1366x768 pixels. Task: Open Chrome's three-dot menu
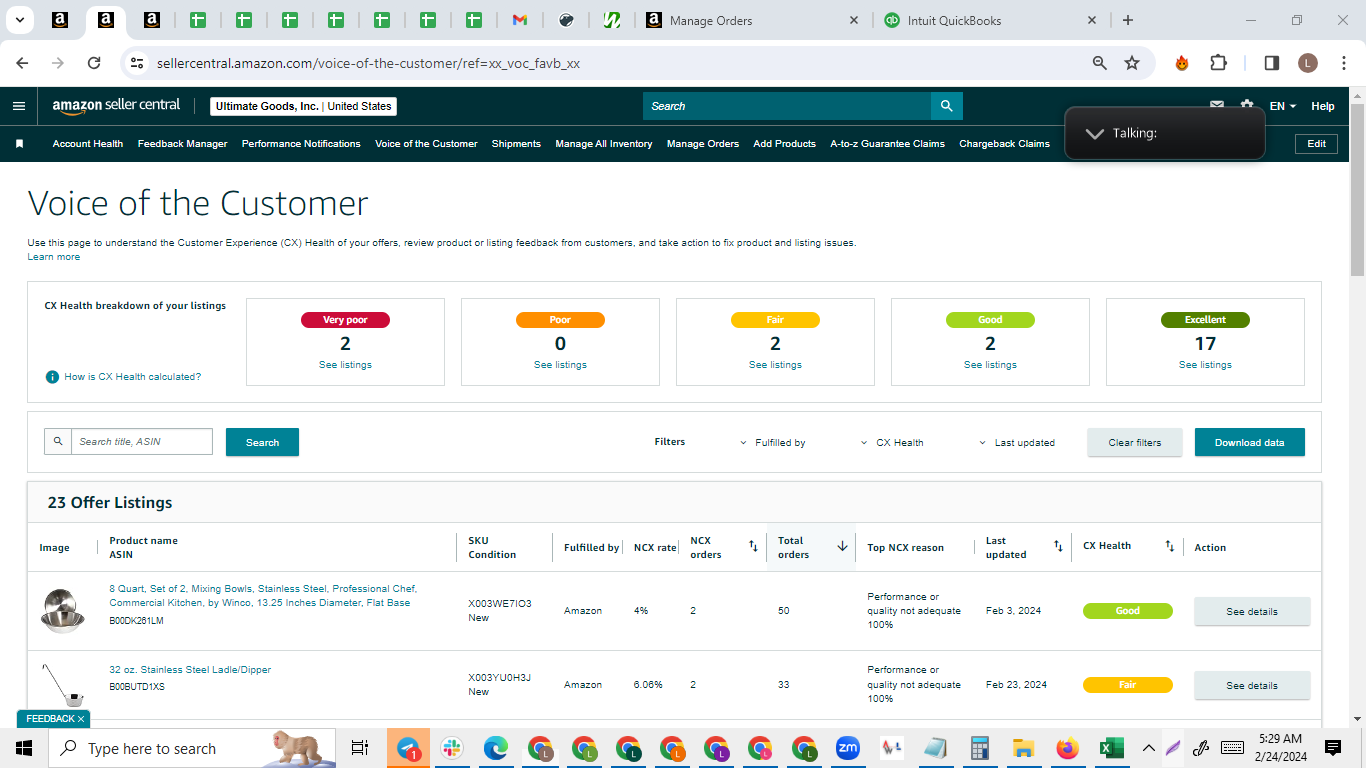point(1343,63)
